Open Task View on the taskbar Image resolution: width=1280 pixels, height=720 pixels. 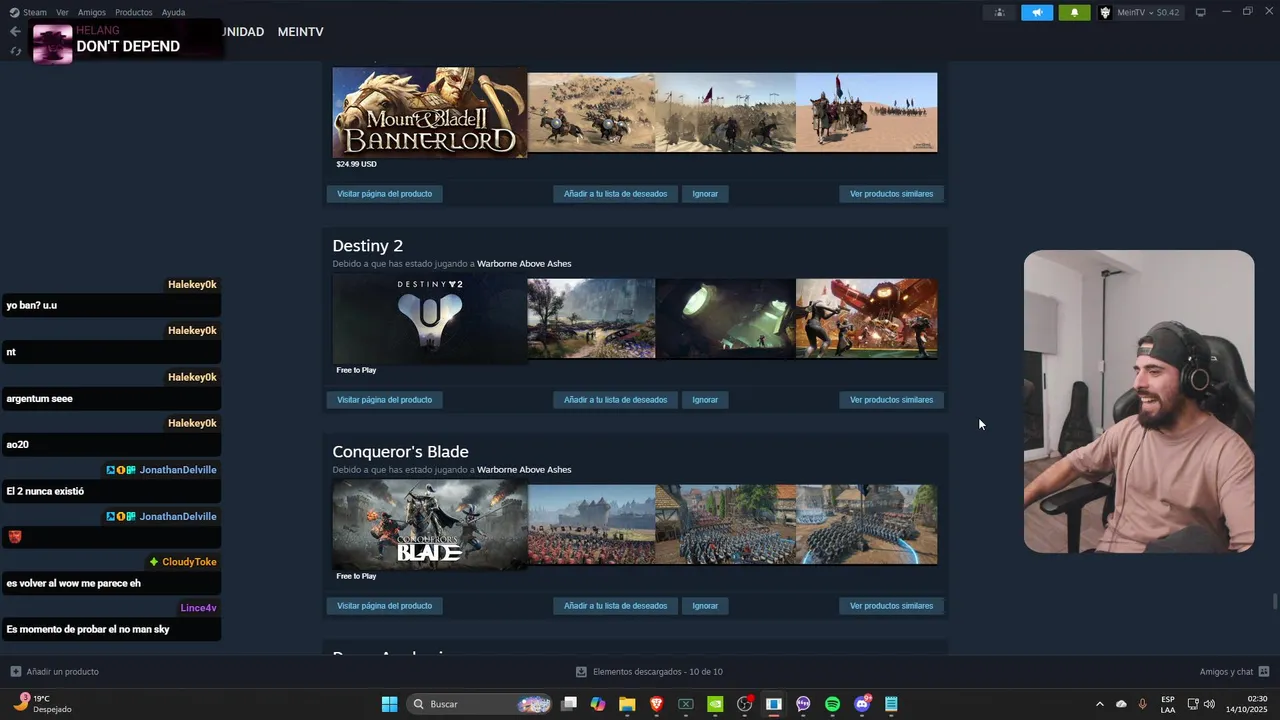(x=569, y=704)
